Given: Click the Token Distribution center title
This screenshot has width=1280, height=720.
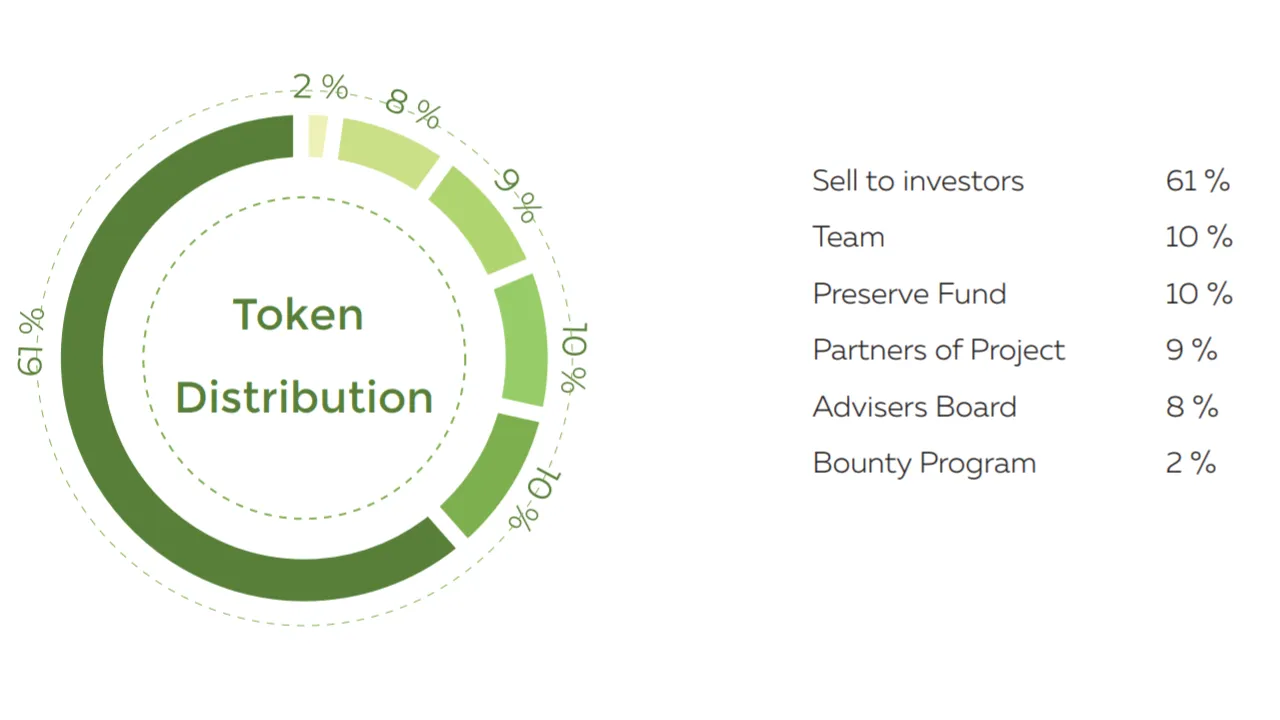Looking at the screenshot, I should point(303,356).
